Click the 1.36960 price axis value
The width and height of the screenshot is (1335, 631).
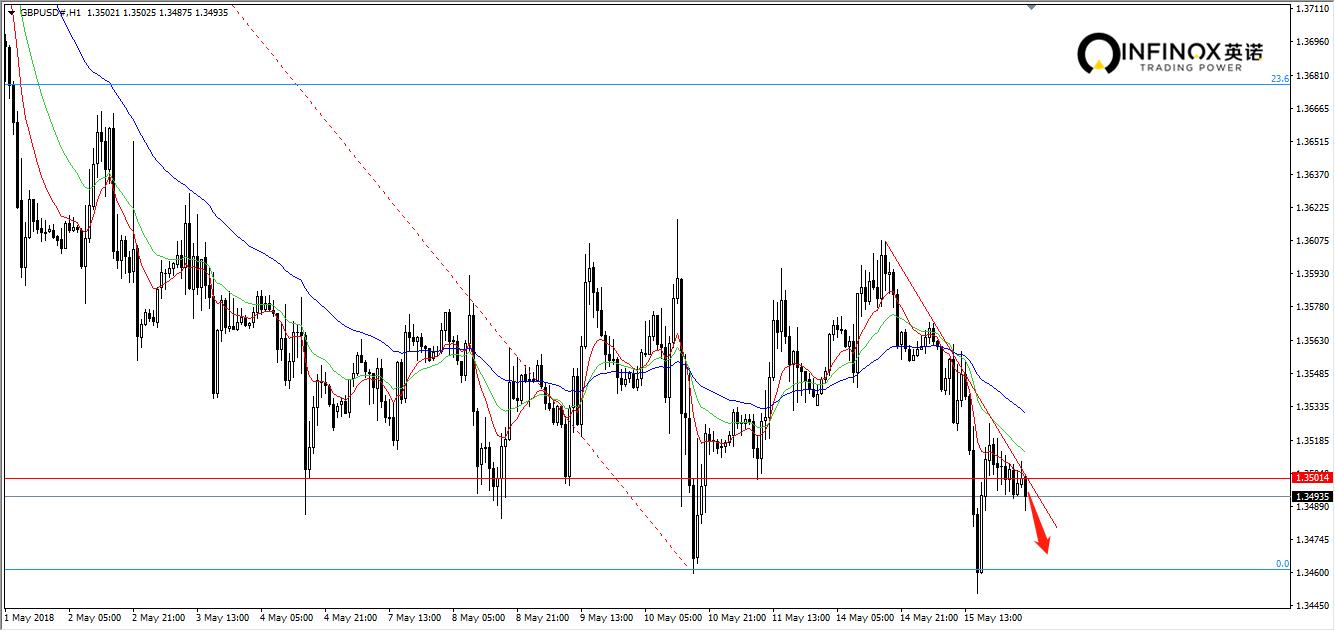(1312, 42)
